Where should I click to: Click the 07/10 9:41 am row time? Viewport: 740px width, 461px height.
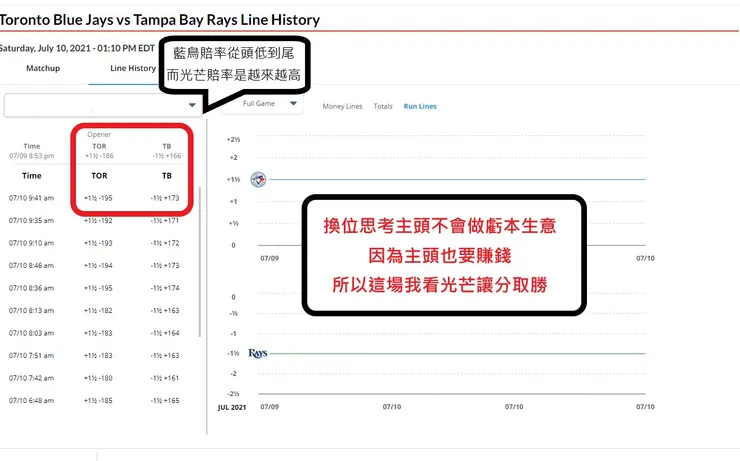click(x=31, y=198)
